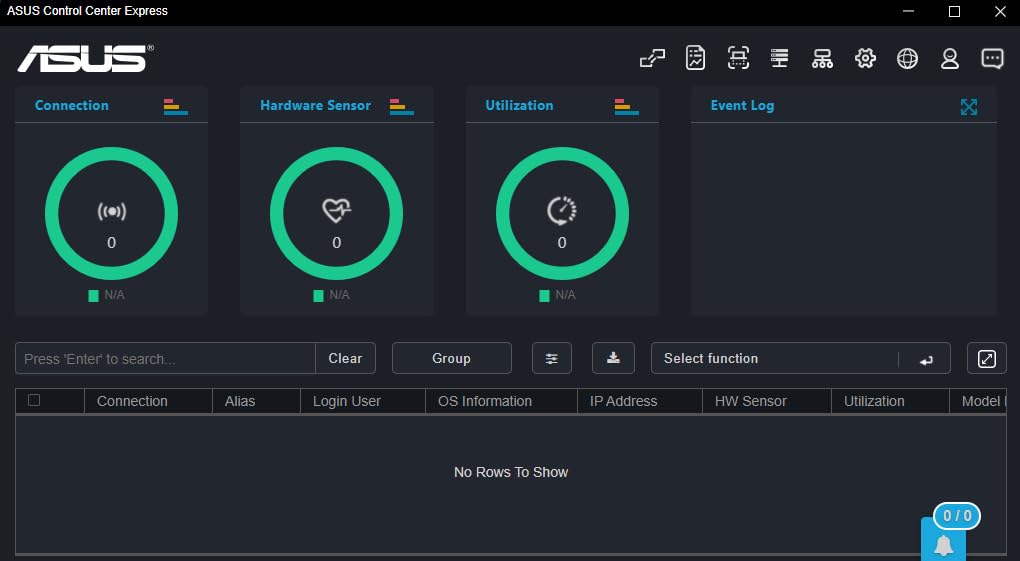Expand the Event Log panel
1020x561 pixels.
969,107
